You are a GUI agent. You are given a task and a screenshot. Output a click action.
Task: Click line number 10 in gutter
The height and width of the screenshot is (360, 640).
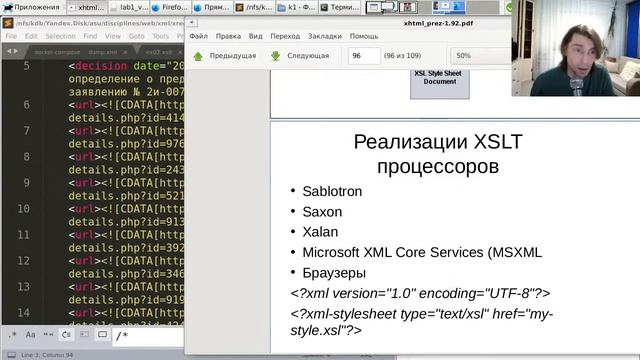tap(23, 209)
